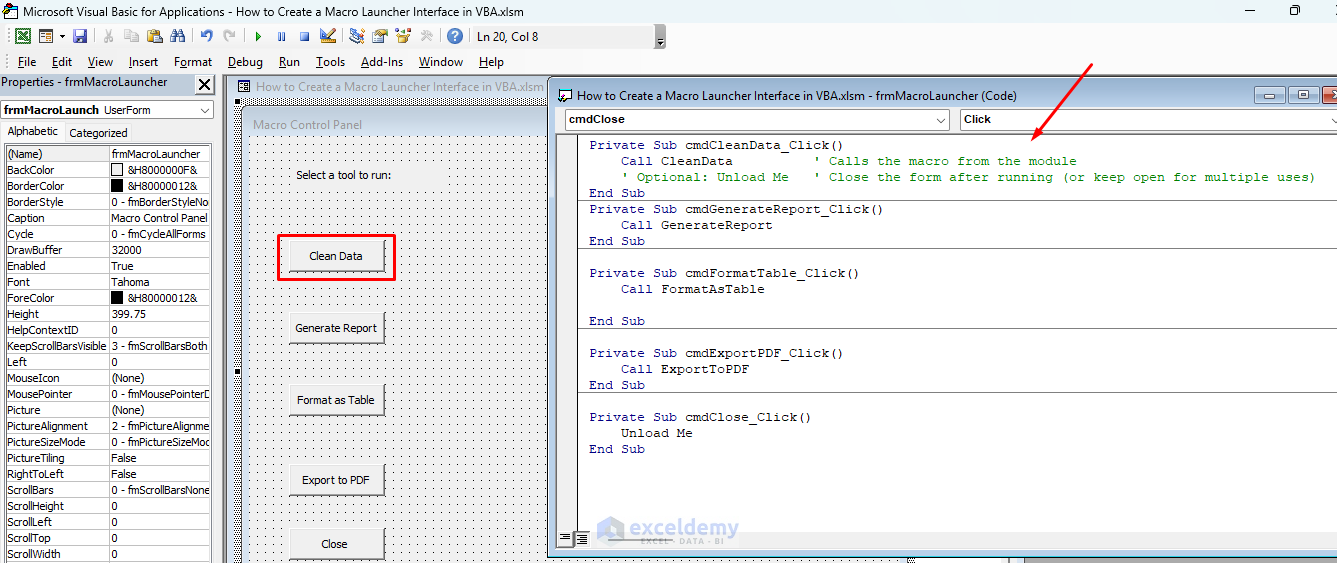Open the cmdClose object dropdown in the Code window

(x=940, y=120)
